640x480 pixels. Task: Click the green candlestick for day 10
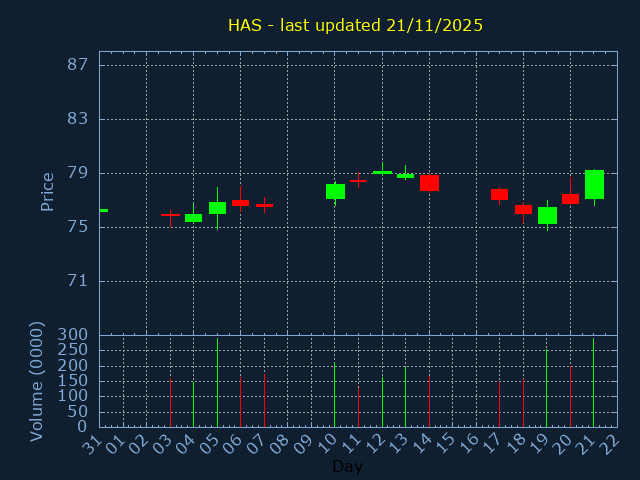pyautogui.click(x=335, y=191)
